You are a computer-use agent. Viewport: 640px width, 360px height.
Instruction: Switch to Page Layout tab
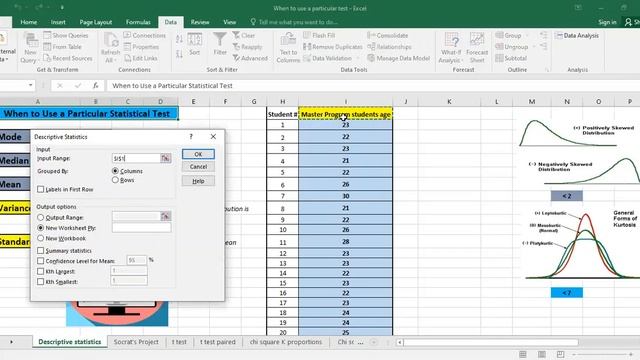(x=96, y=22)
